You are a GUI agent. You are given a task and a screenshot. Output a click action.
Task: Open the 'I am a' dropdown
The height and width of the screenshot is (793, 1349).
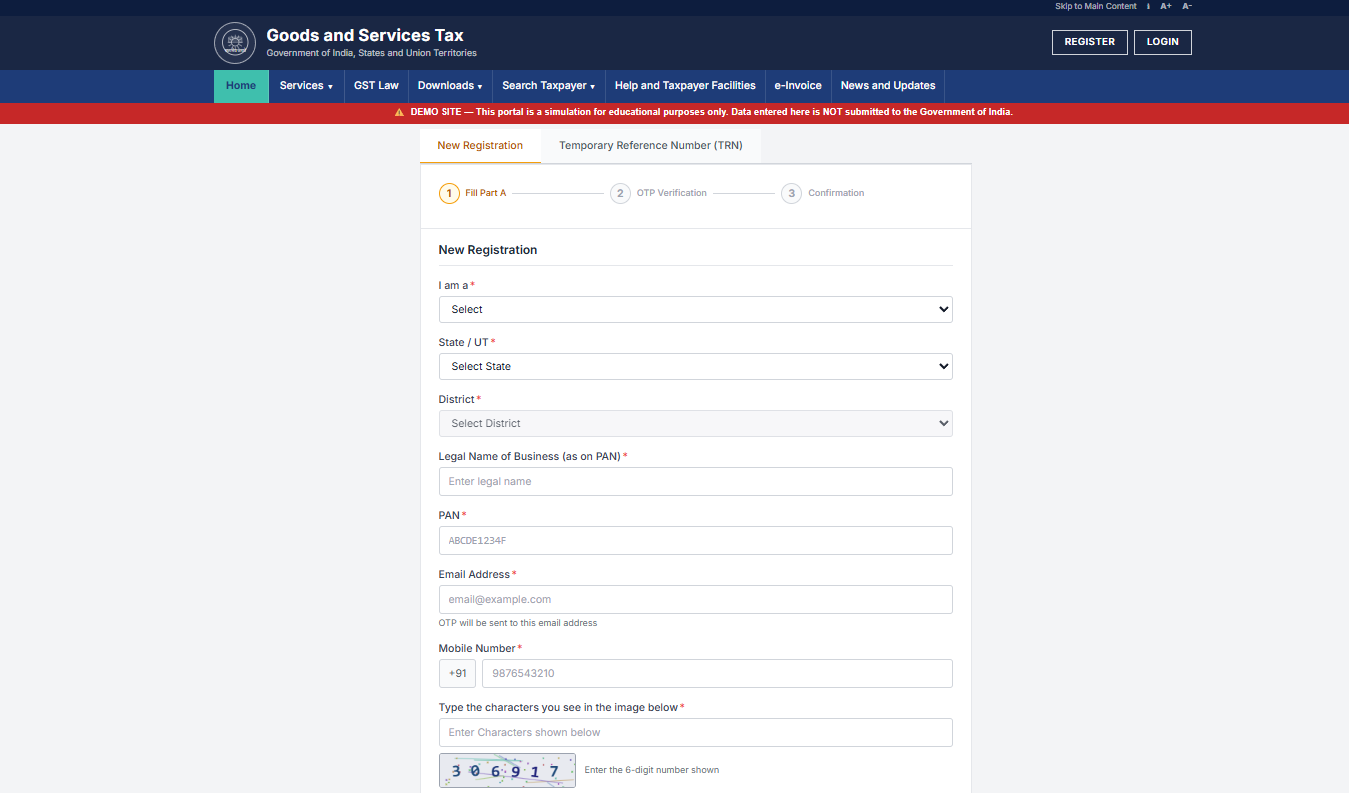click(x=695, y=310)
